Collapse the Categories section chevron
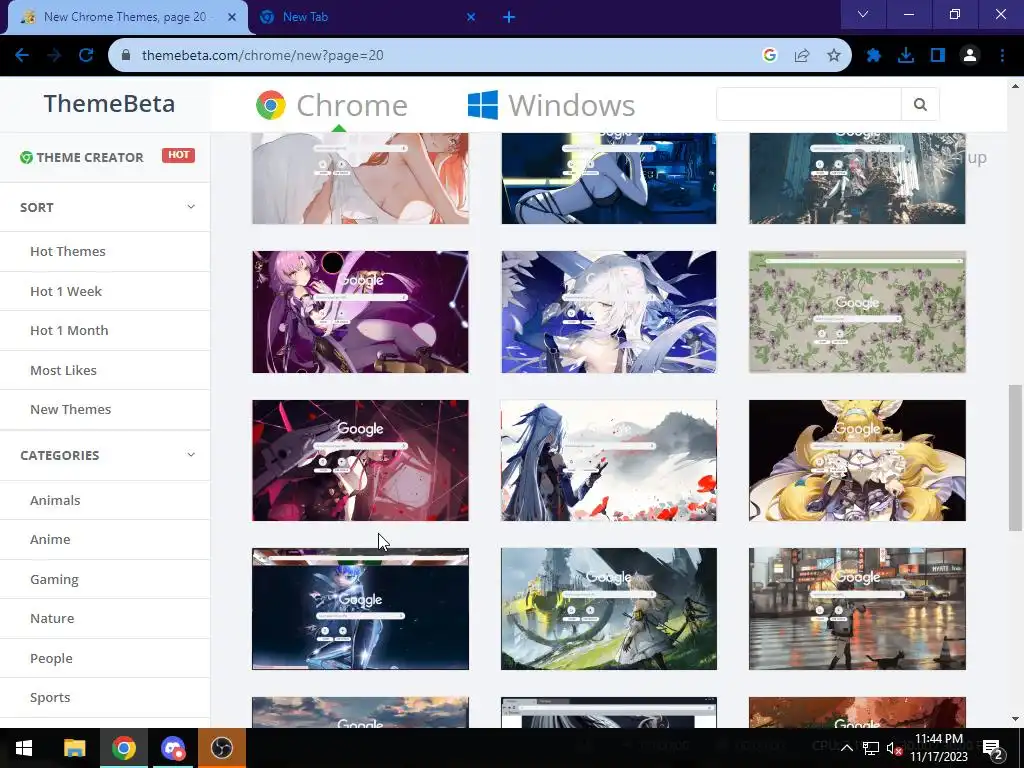This screenshot has height=768, width=1024. [191, 455]
